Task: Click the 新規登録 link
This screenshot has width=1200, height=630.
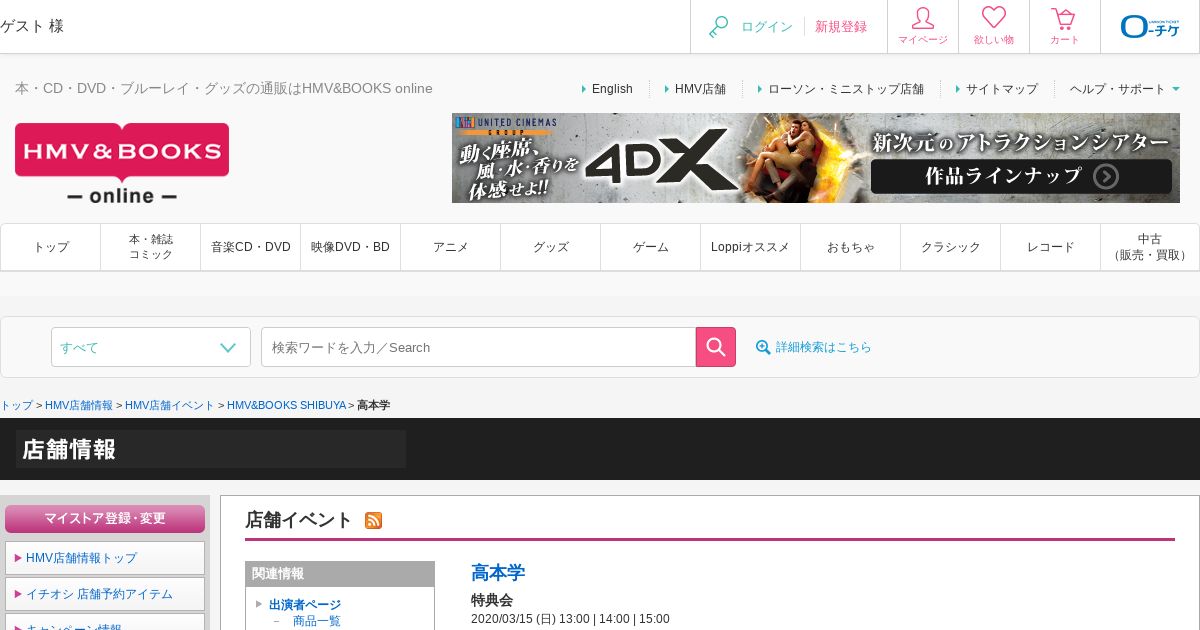Action: click(x=841, y=27)
